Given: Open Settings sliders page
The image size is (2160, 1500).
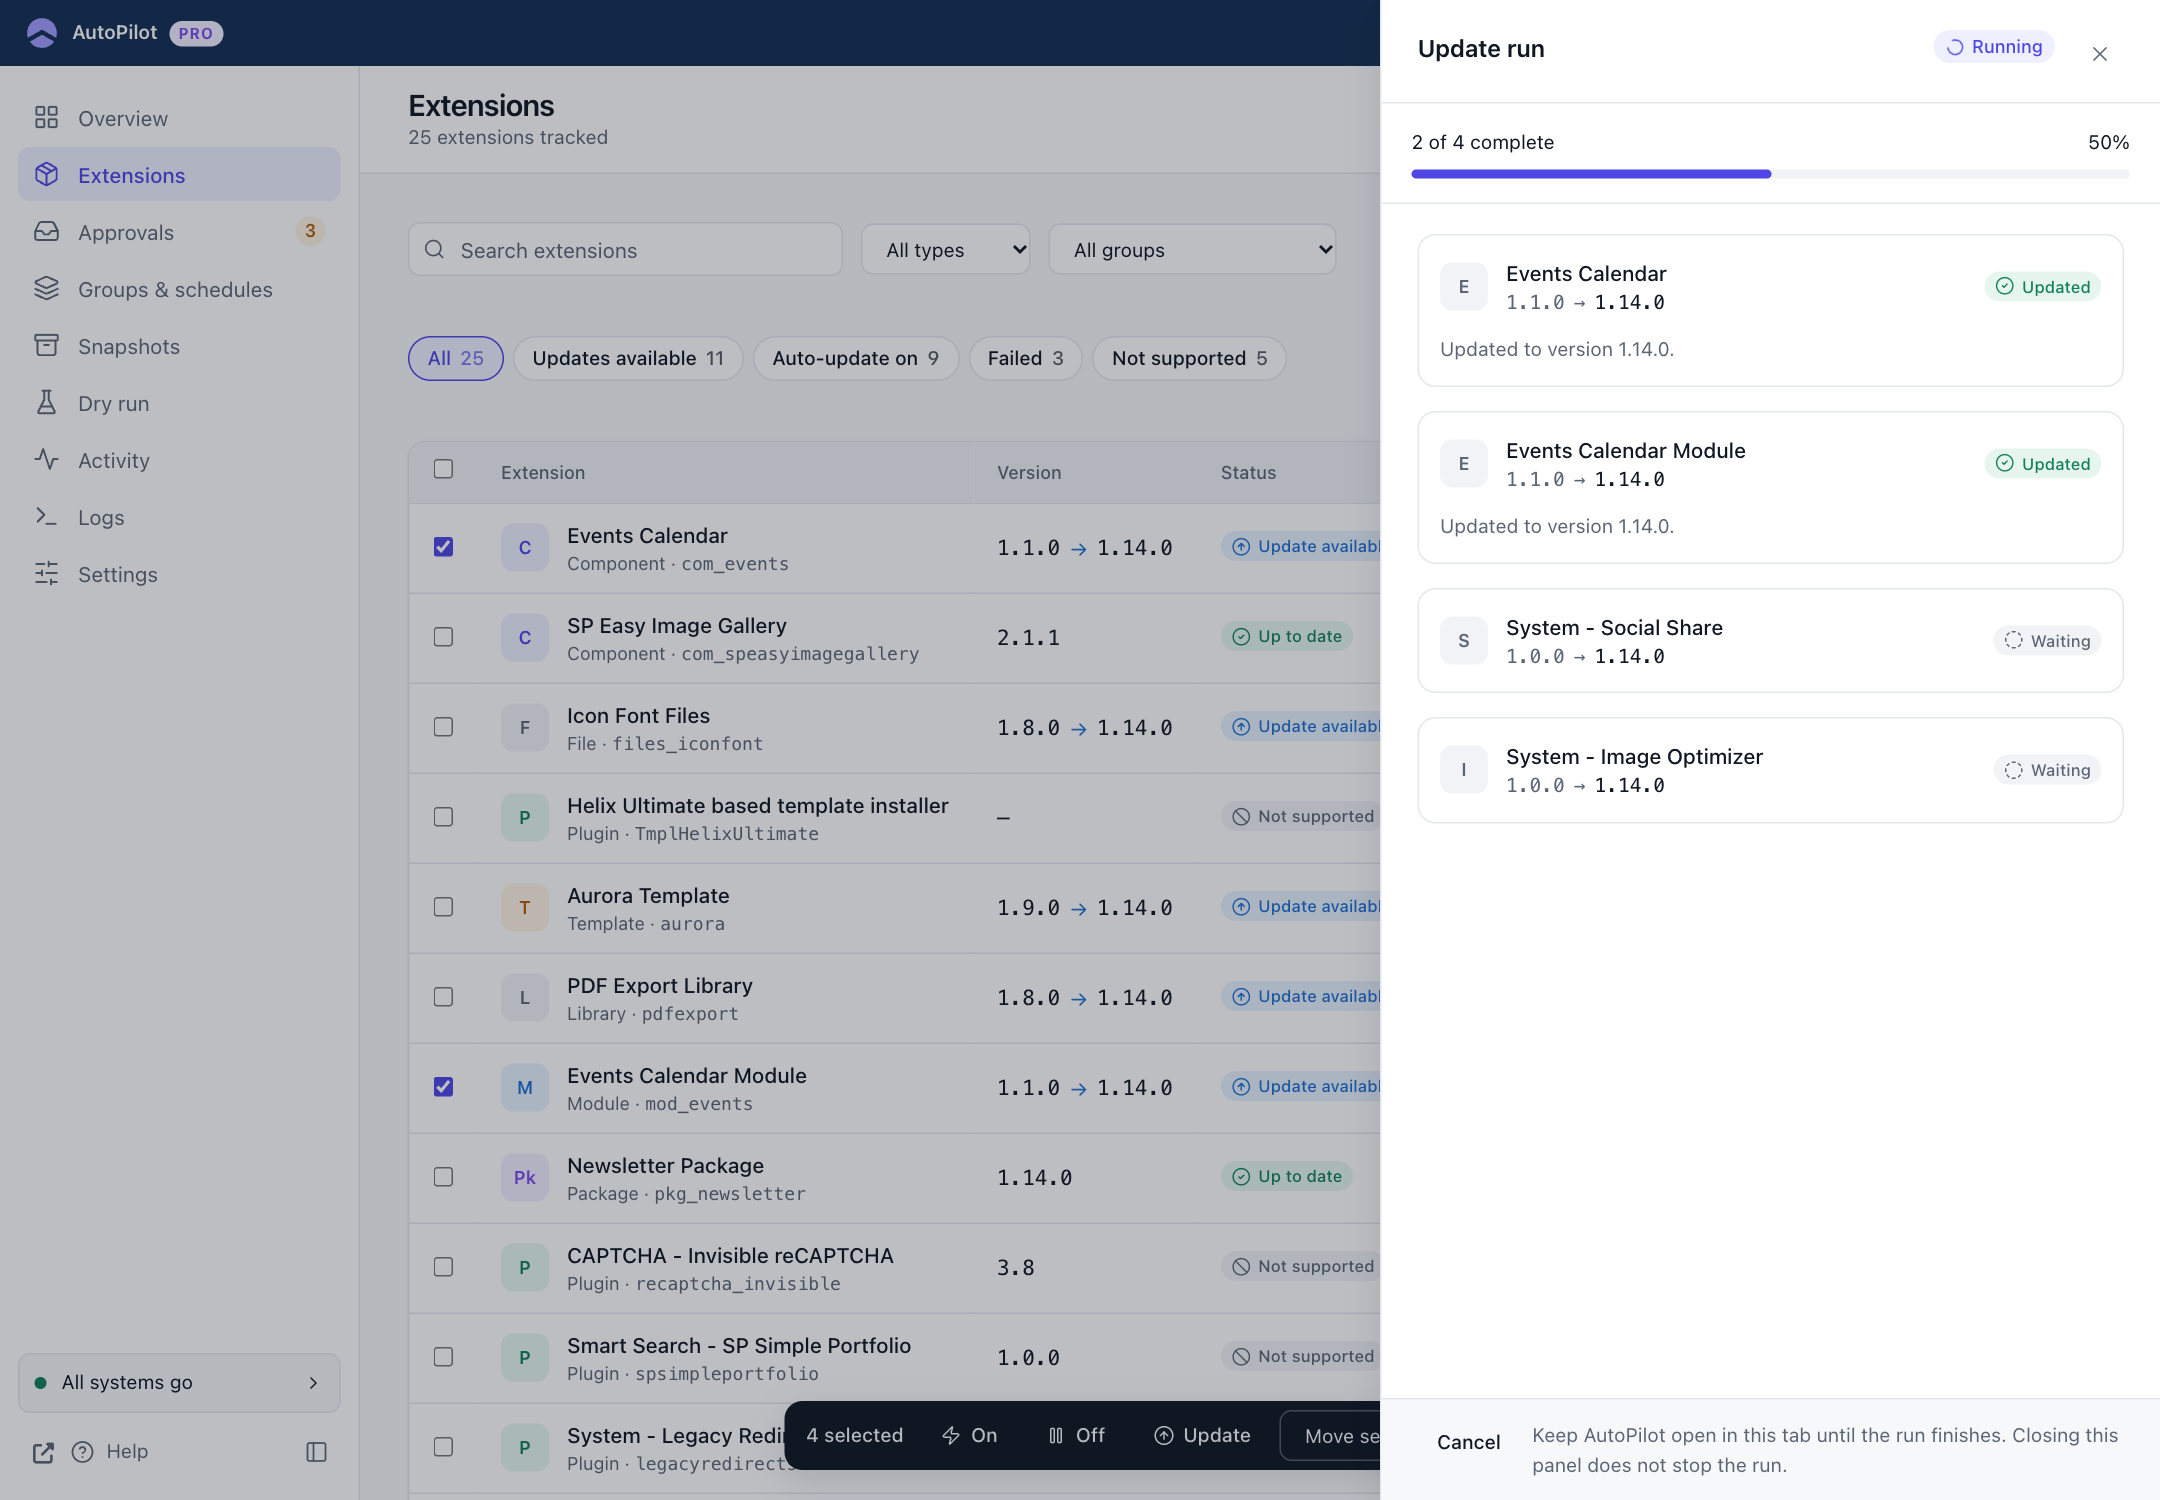Looking at the screenshot, I should [x=179, y=574].
